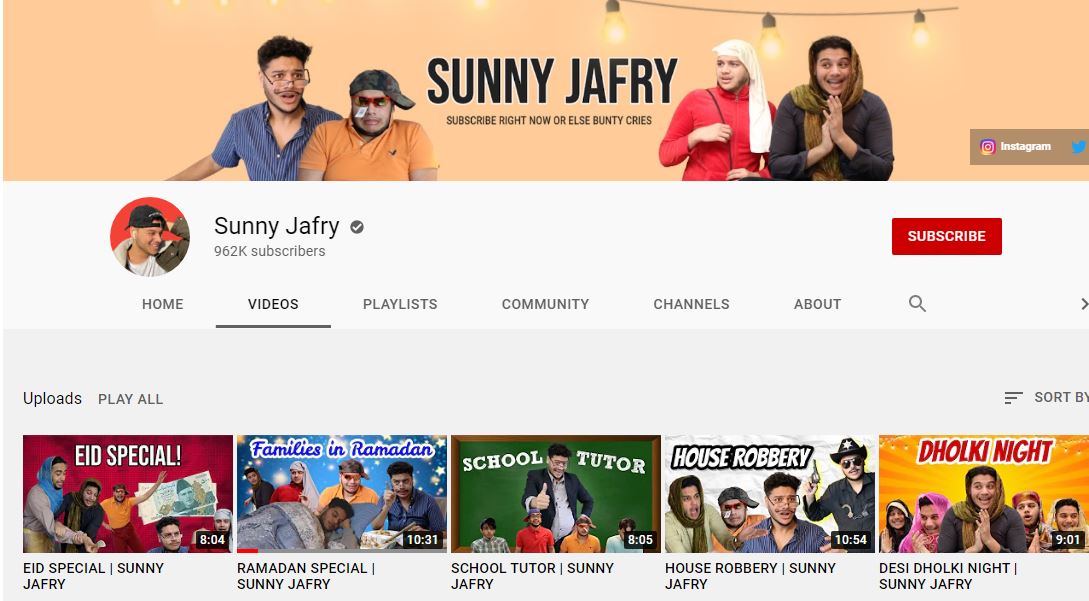Go to the Community tab

(545, 304)
